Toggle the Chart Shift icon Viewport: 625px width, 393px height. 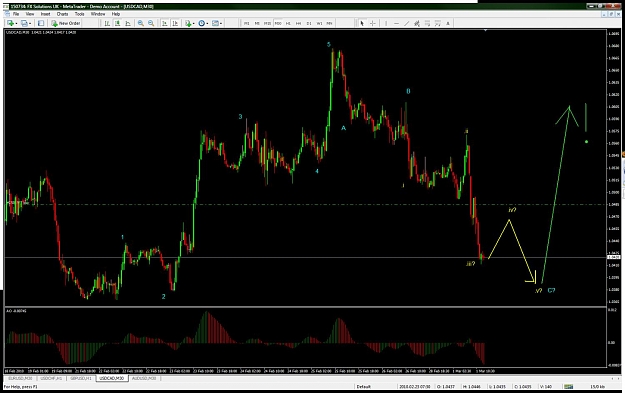(x=175, y=24)
